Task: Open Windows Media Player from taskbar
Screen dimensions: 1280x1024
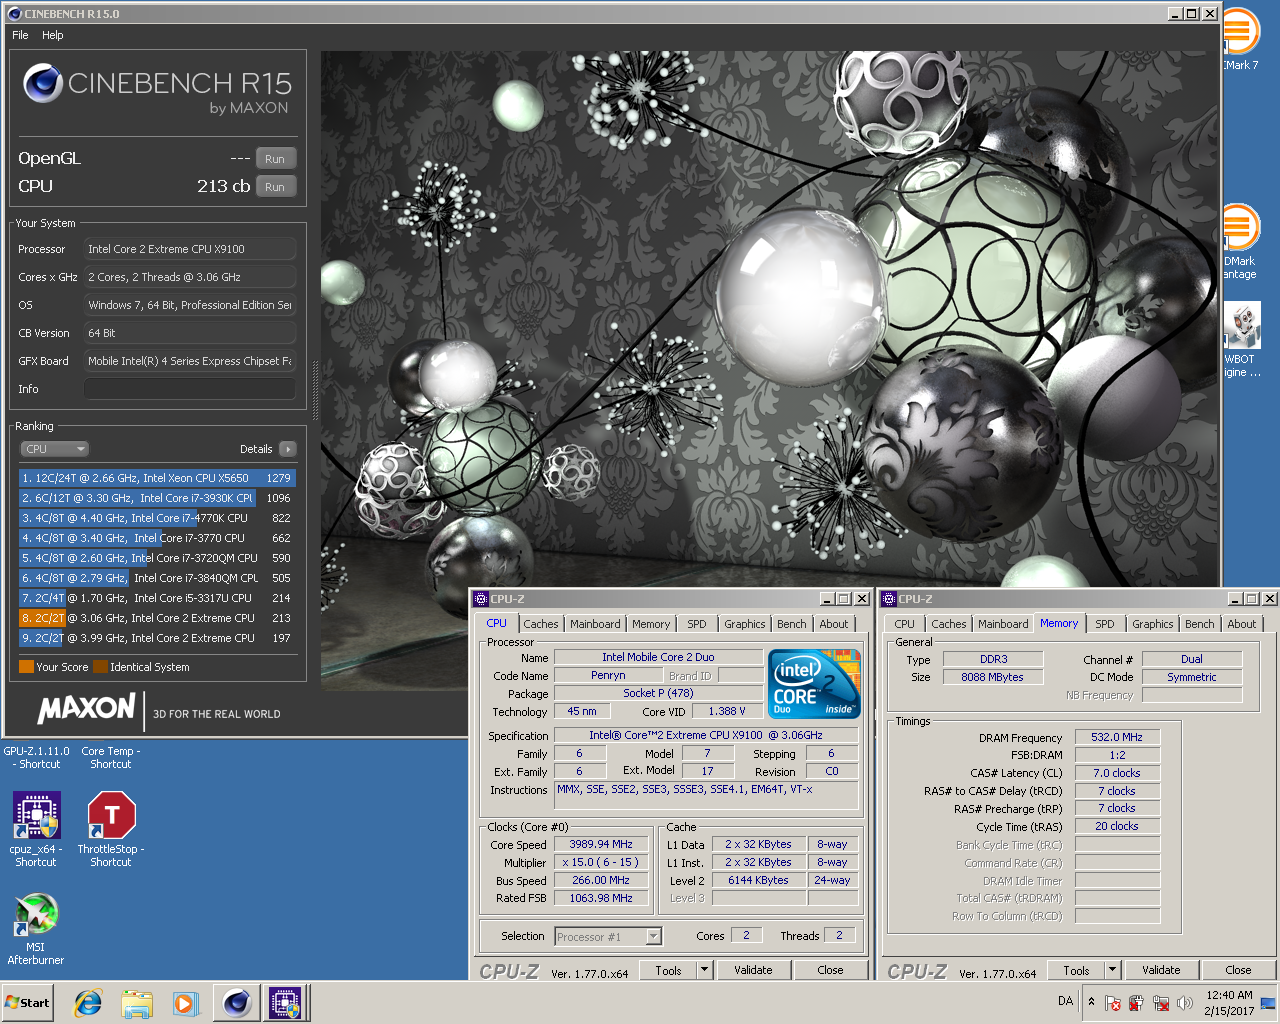Action: pos(185,1003)
